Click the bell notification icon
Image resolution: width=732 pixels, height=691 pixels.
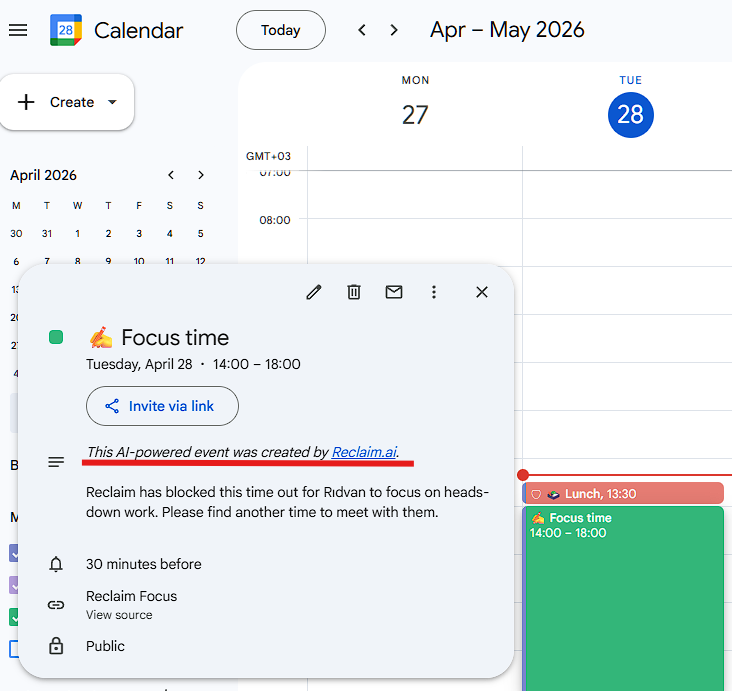(56, 564)
